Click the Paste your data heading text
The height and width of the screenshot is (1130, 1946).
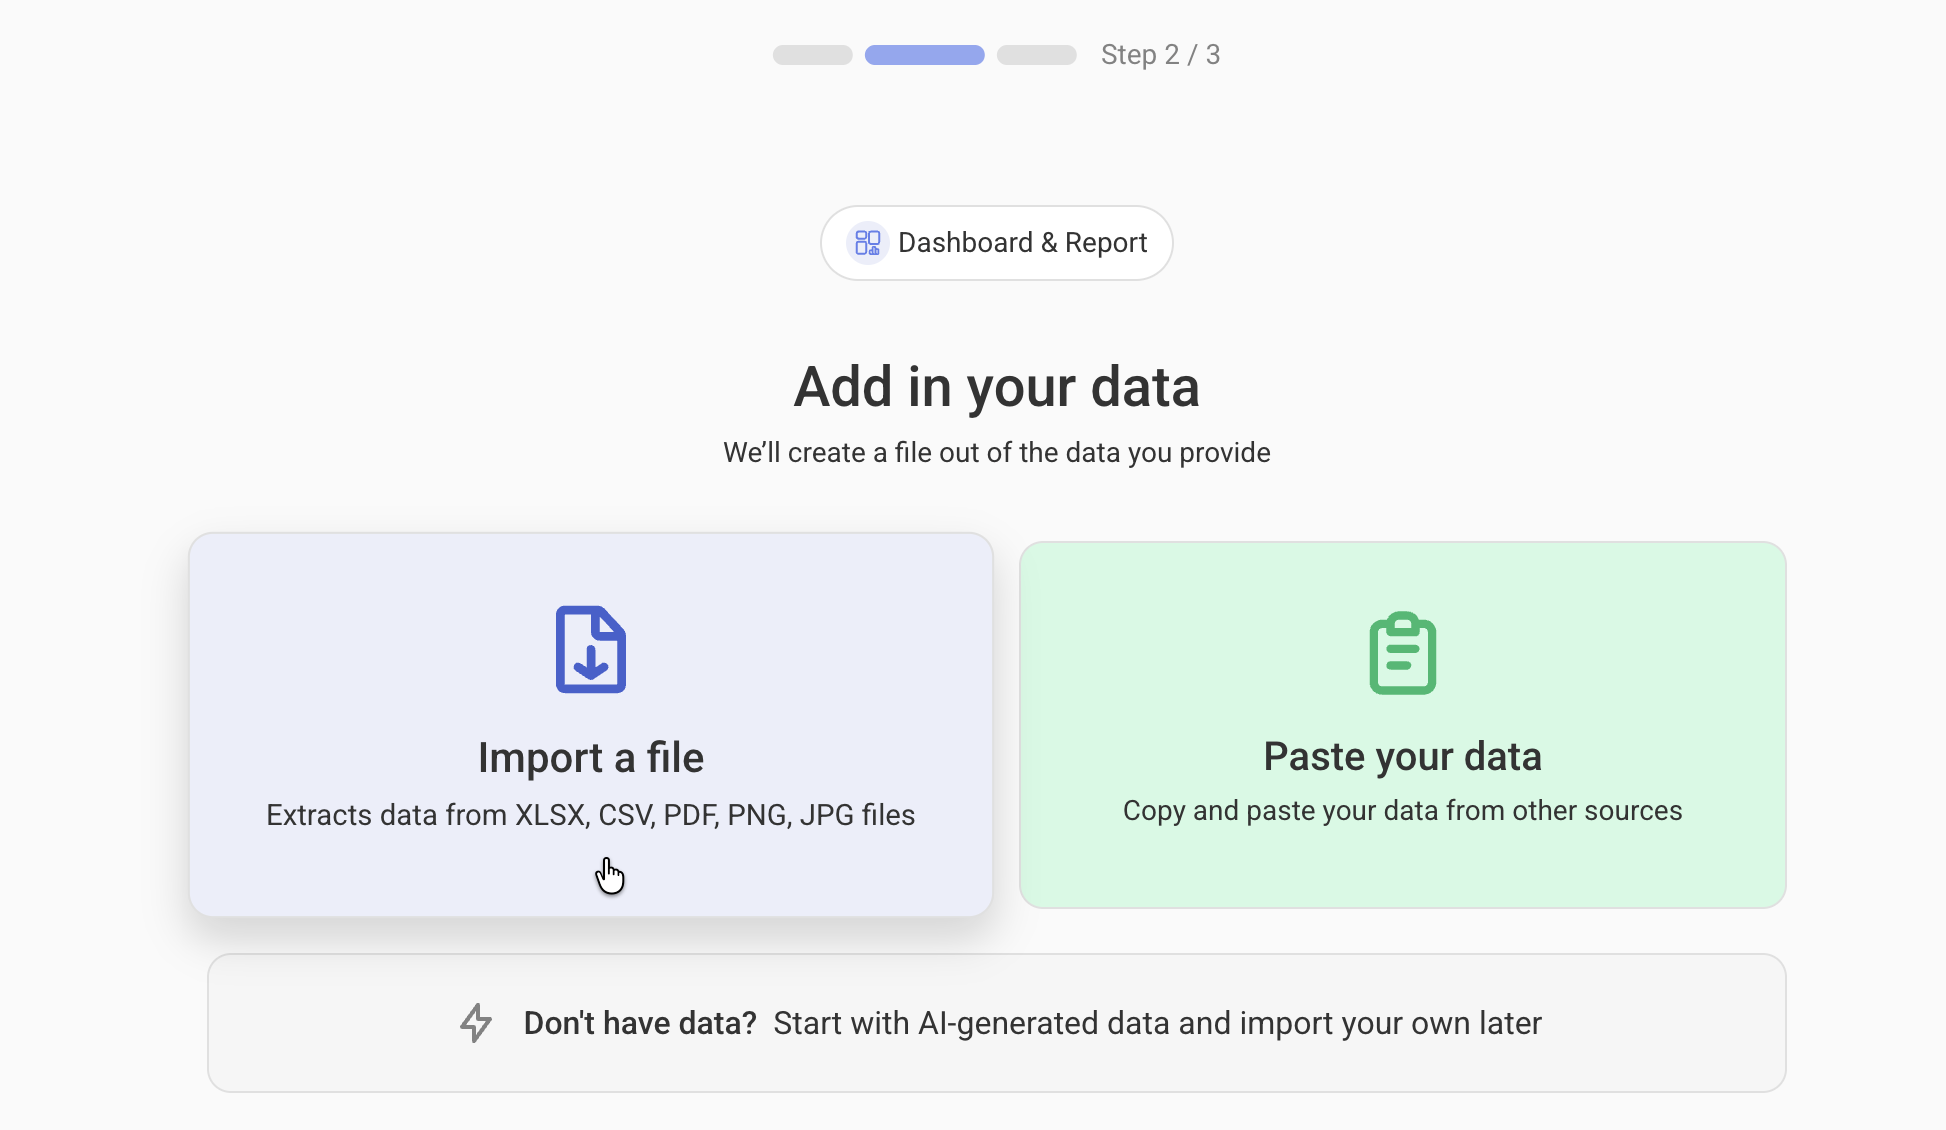[1403, 756]
